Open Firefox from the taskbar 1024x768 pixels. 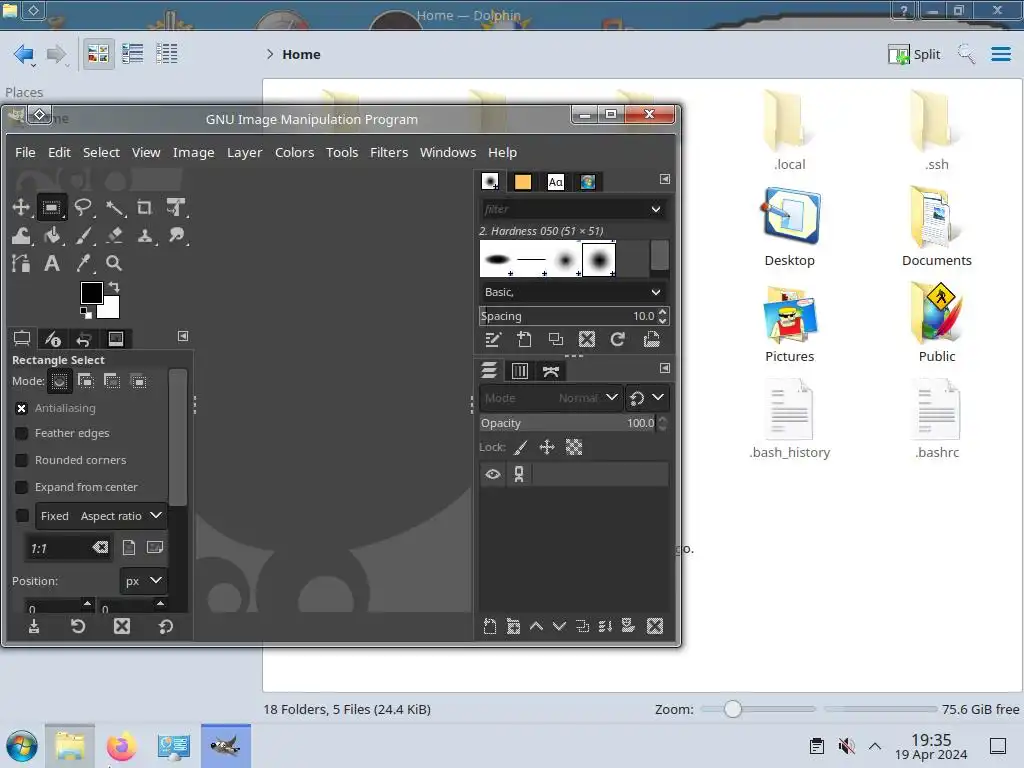coord(121,746)
